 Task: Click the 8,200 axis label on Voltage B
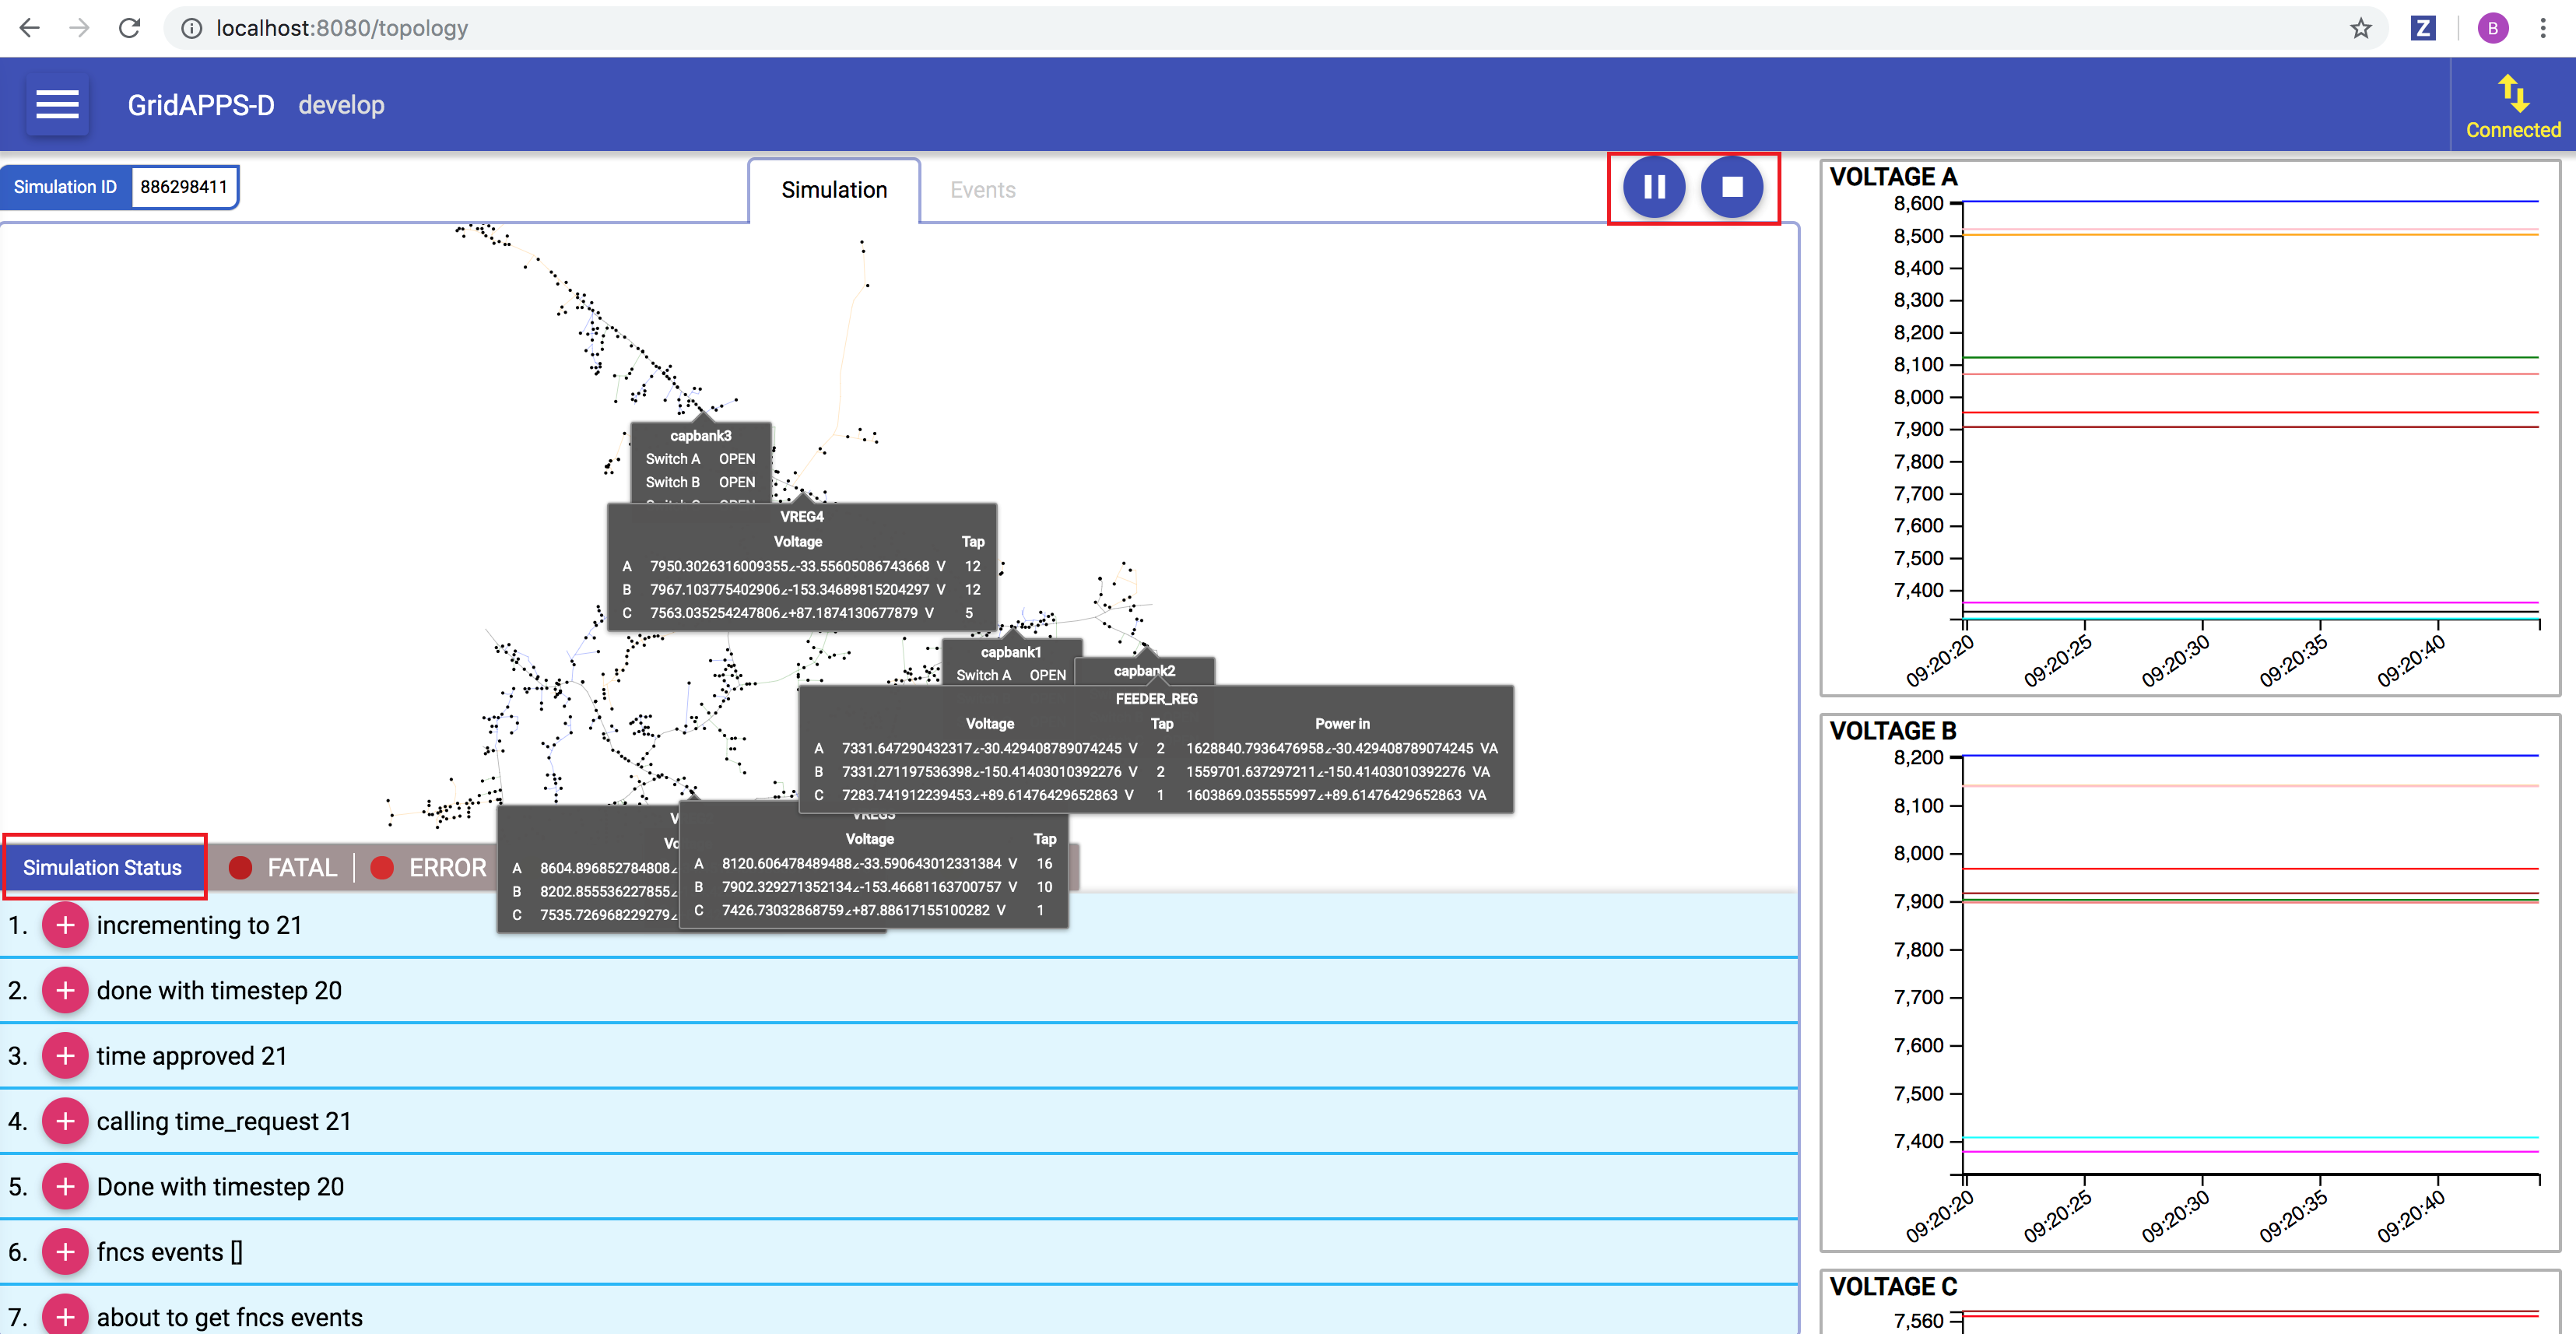[x=1918, y=757]
